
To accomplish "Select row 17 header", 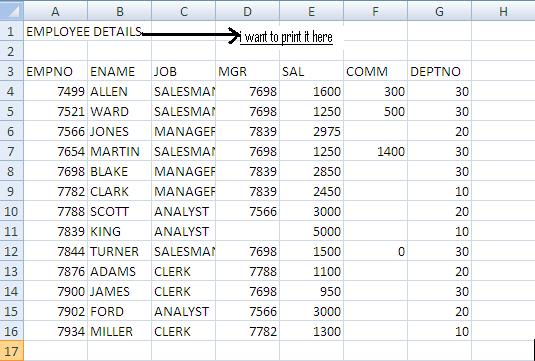I will [x=12, y=351].
